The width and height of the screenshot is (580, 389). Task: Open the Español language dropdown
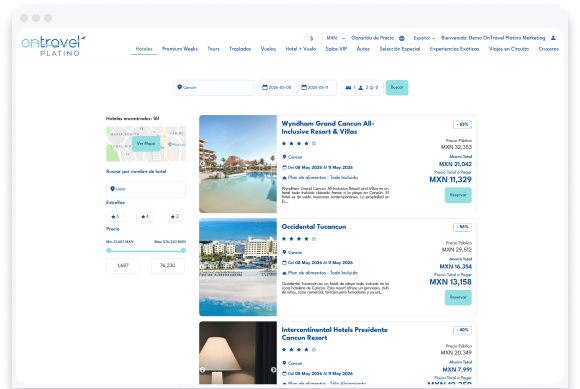(x=422, y=38)
